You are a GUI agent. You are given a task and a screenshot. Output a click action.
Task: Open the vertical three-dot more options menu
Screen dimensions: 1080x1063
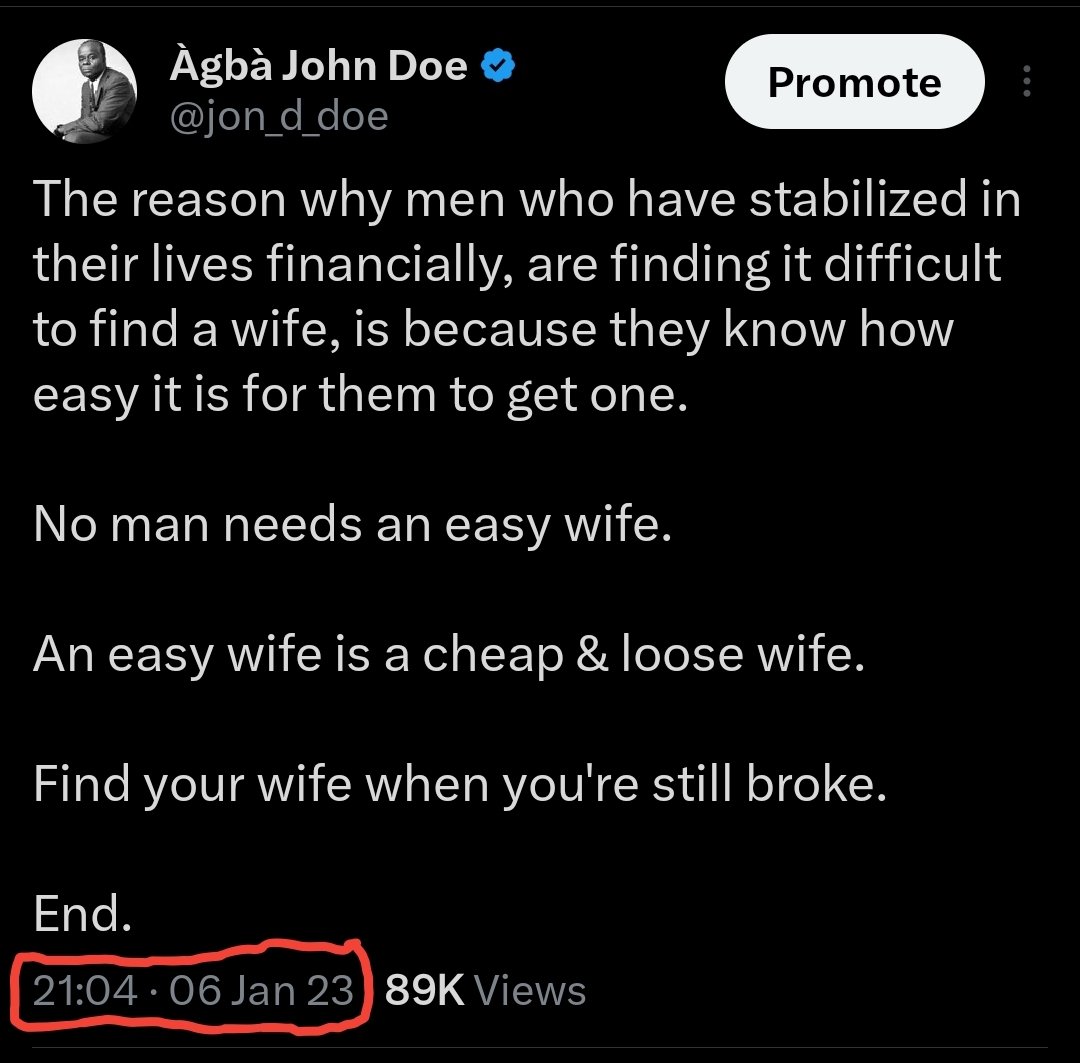tap(1026, 81)
